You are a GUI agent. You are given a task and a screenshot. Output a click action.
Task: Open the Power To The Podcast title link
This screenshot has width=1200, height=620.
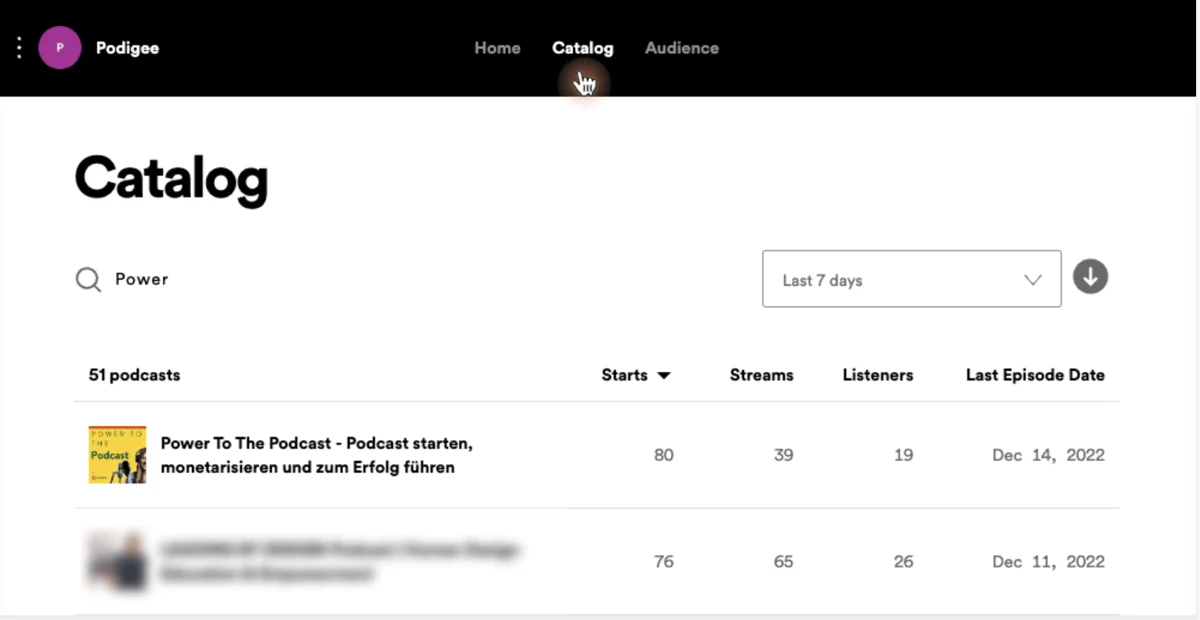coord(317,455)
